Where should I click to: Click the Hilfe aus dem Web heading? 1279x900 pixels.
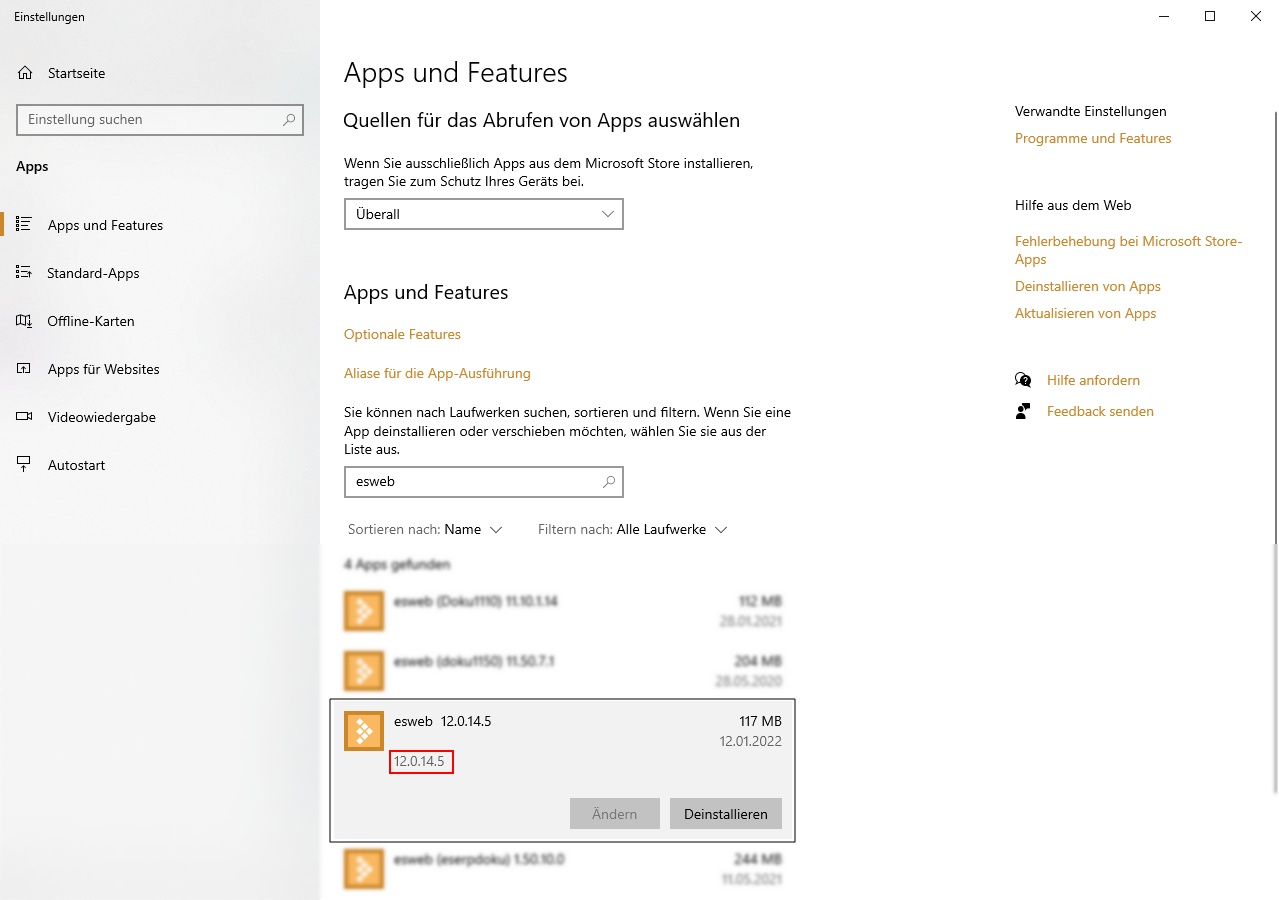1073,205
